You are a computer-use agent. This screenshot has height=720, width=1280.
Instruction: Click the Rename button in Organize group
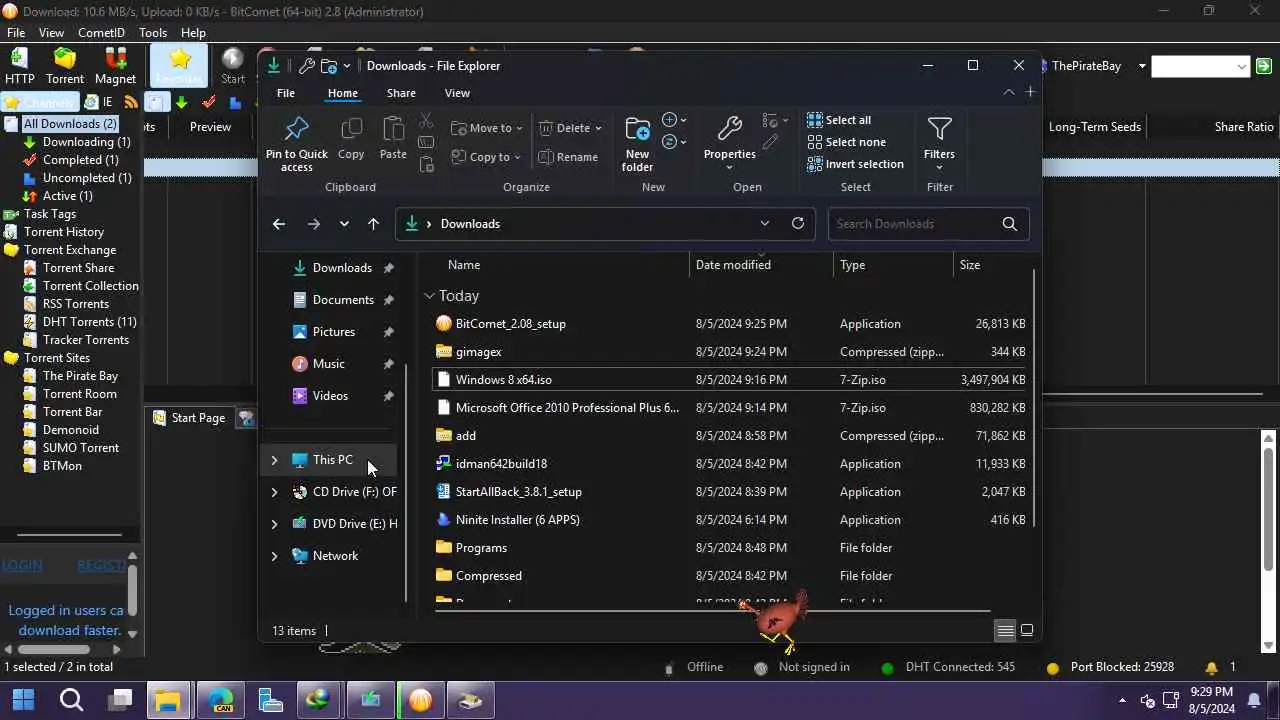[568, 157]
